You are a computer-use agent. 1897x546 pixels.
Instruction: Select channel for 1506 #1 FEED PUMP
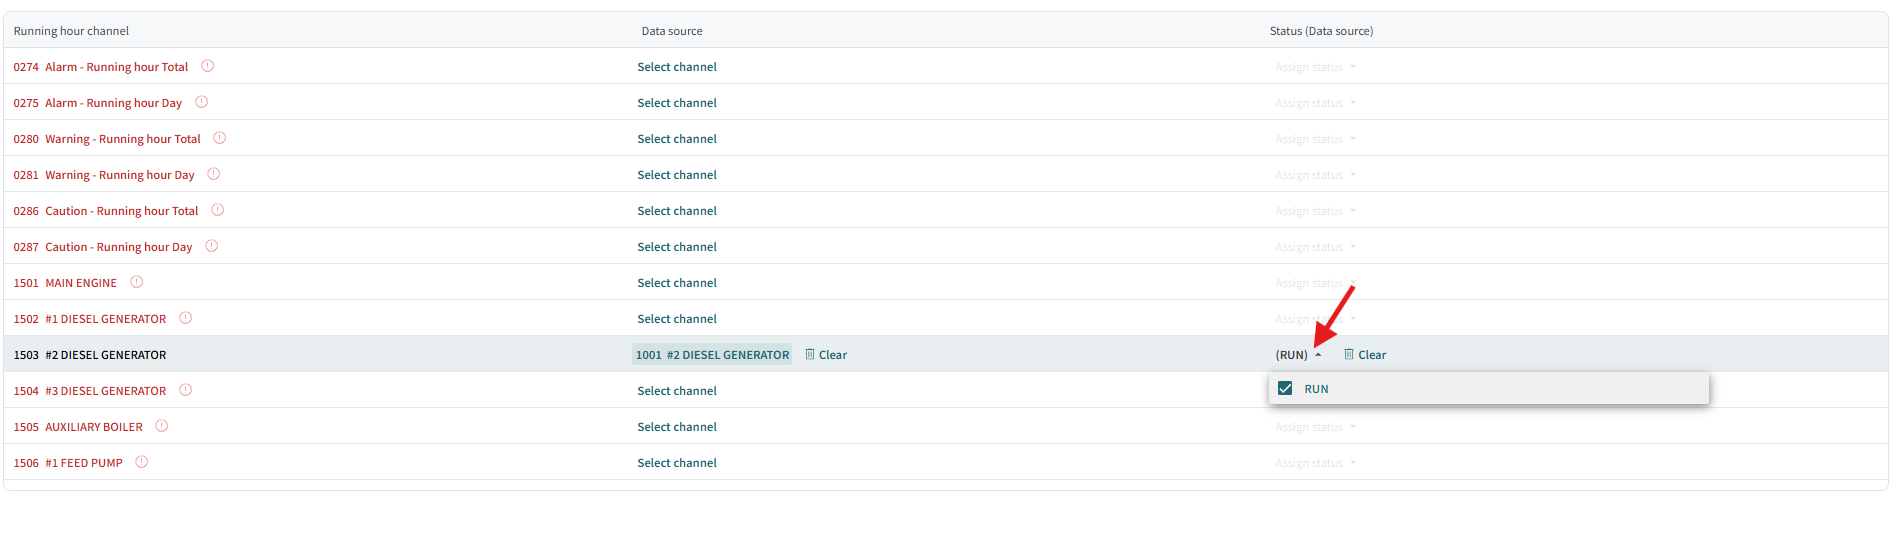(x=677, y=463)
